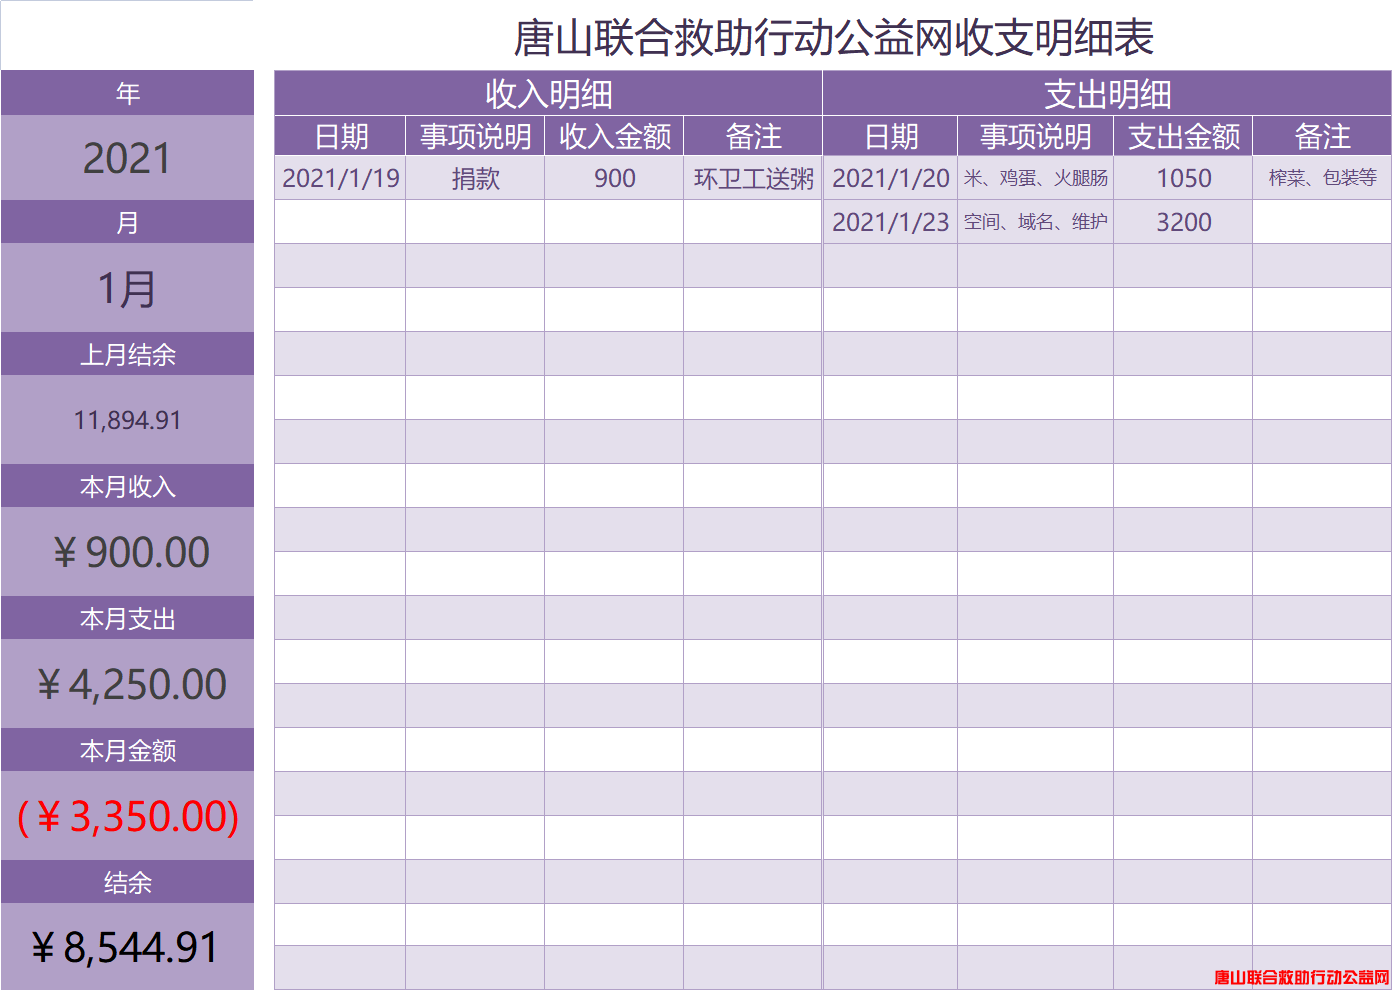Click the 上月结余 value 11,894.91
Viewport: 1392px width, 990px height.
[127, 420]
